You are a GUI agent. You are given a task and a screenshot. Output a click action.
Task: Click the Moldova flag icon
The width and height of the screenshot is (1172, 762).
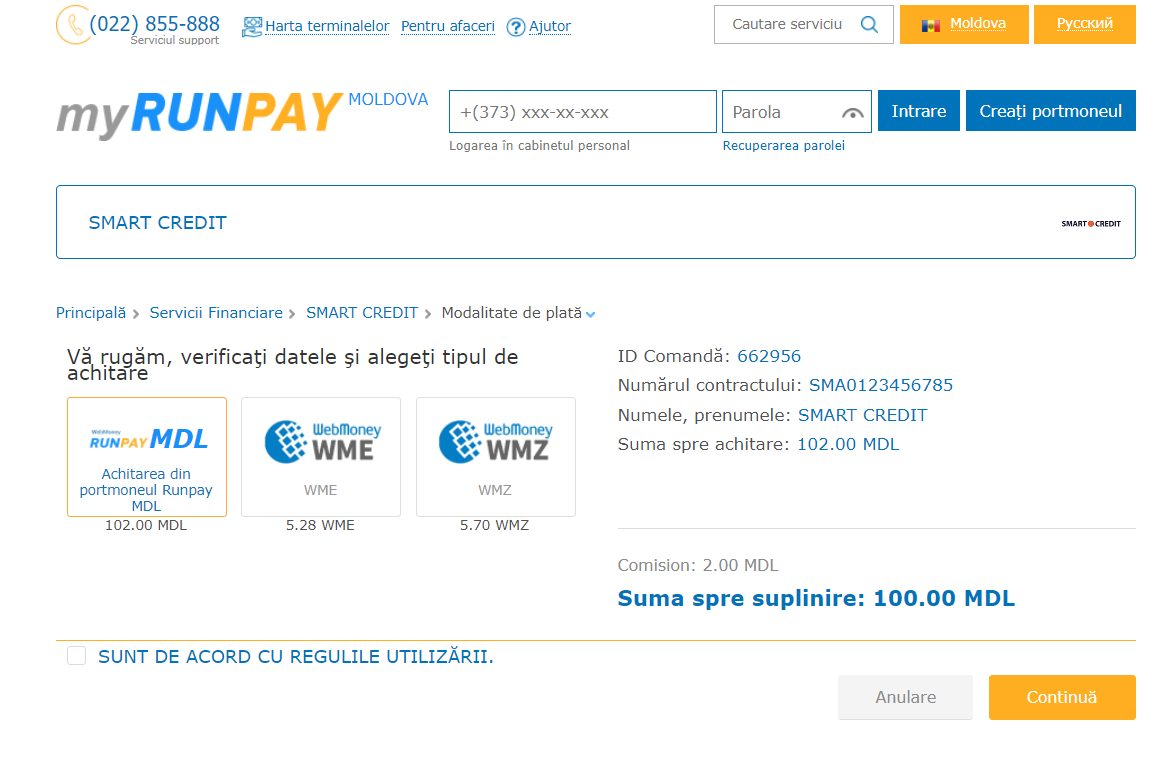click(931, 25)
